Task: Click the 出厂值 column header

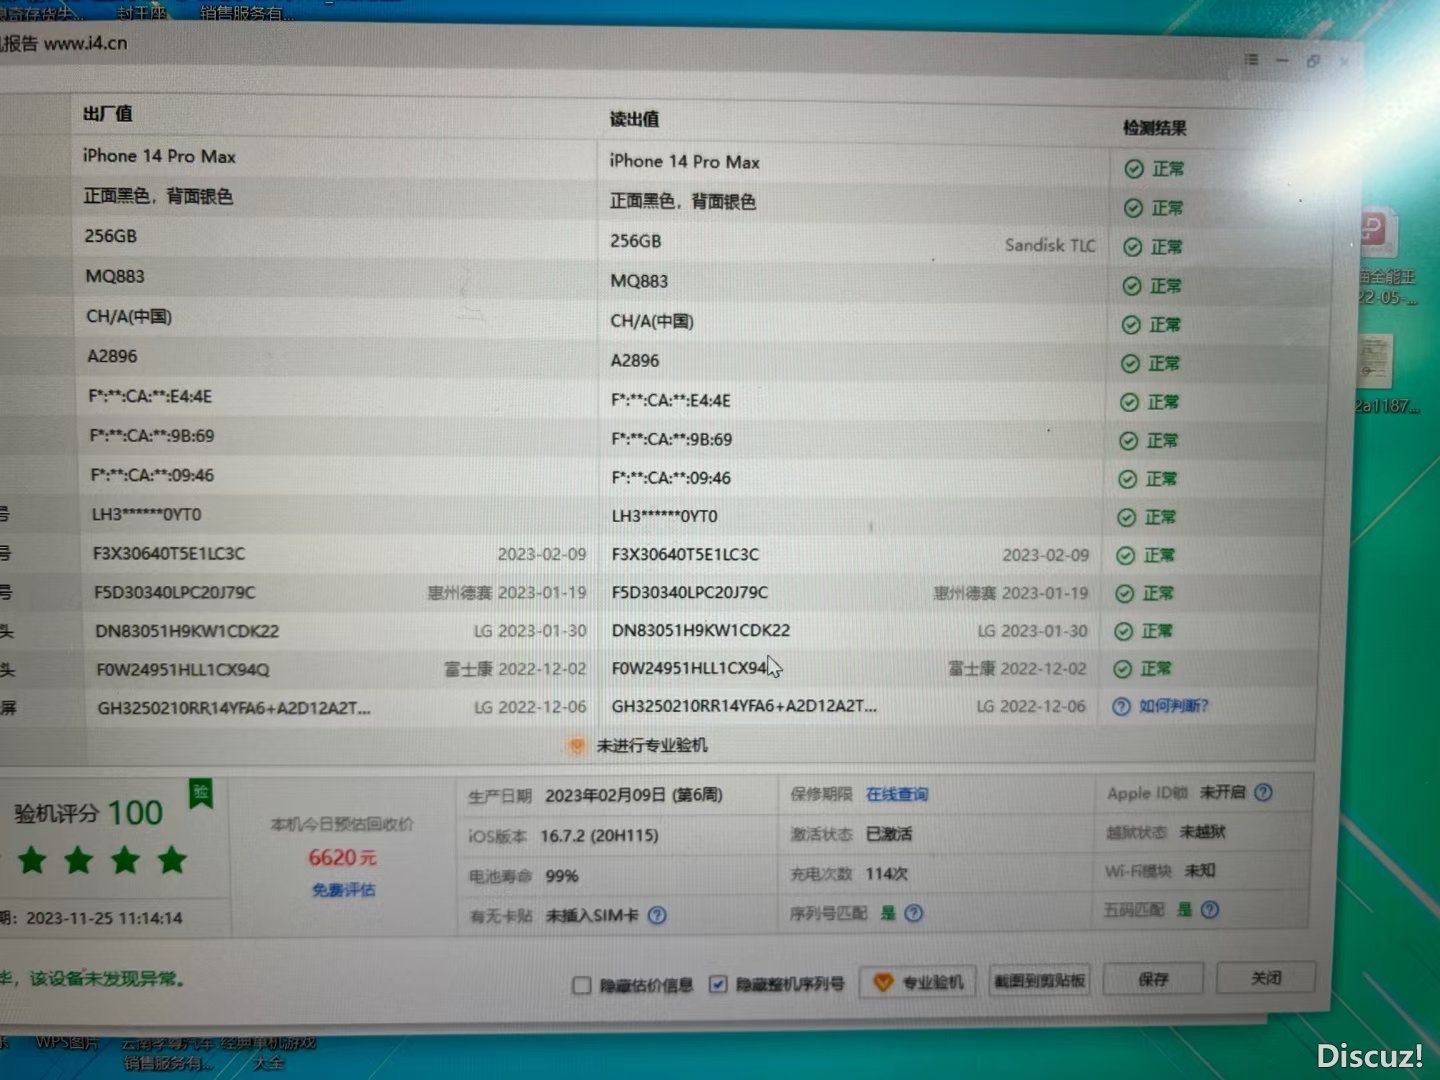Action: pyautogui.click(x=108, y=114)
